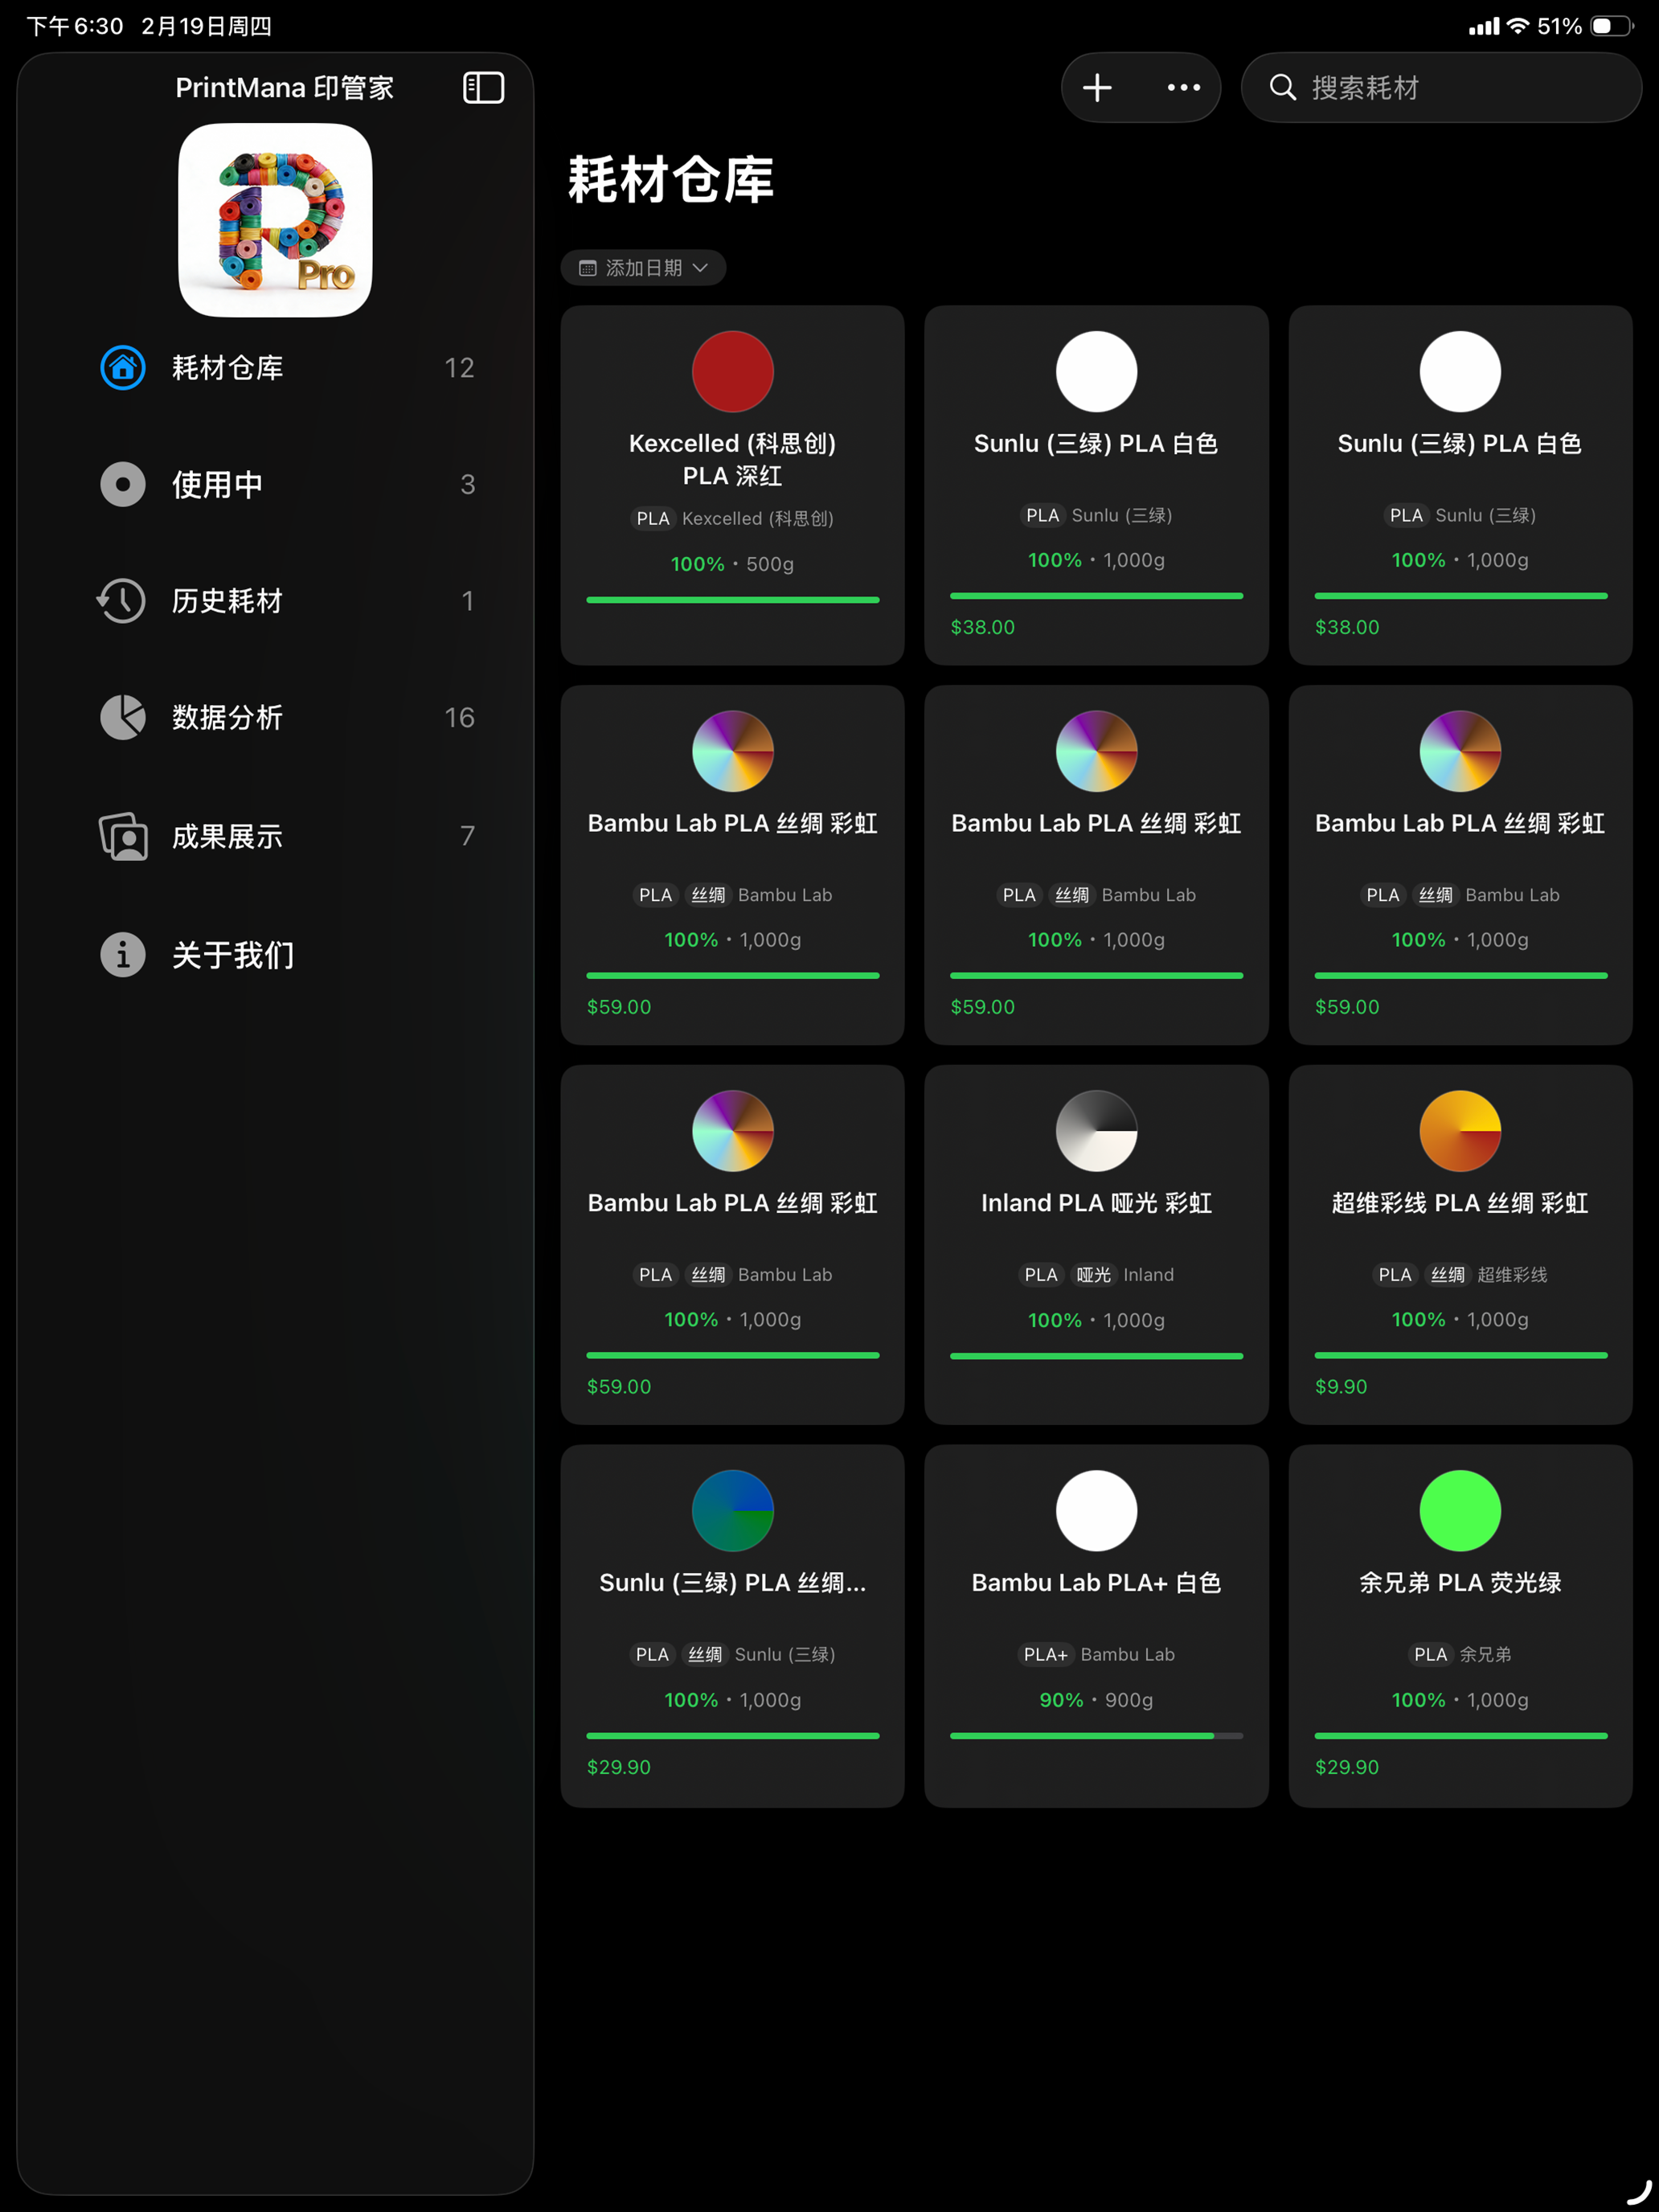1659x2212 pixels.
Task: Expand the 添加日期 sort dropdown
Action: (x=643, y=267)
